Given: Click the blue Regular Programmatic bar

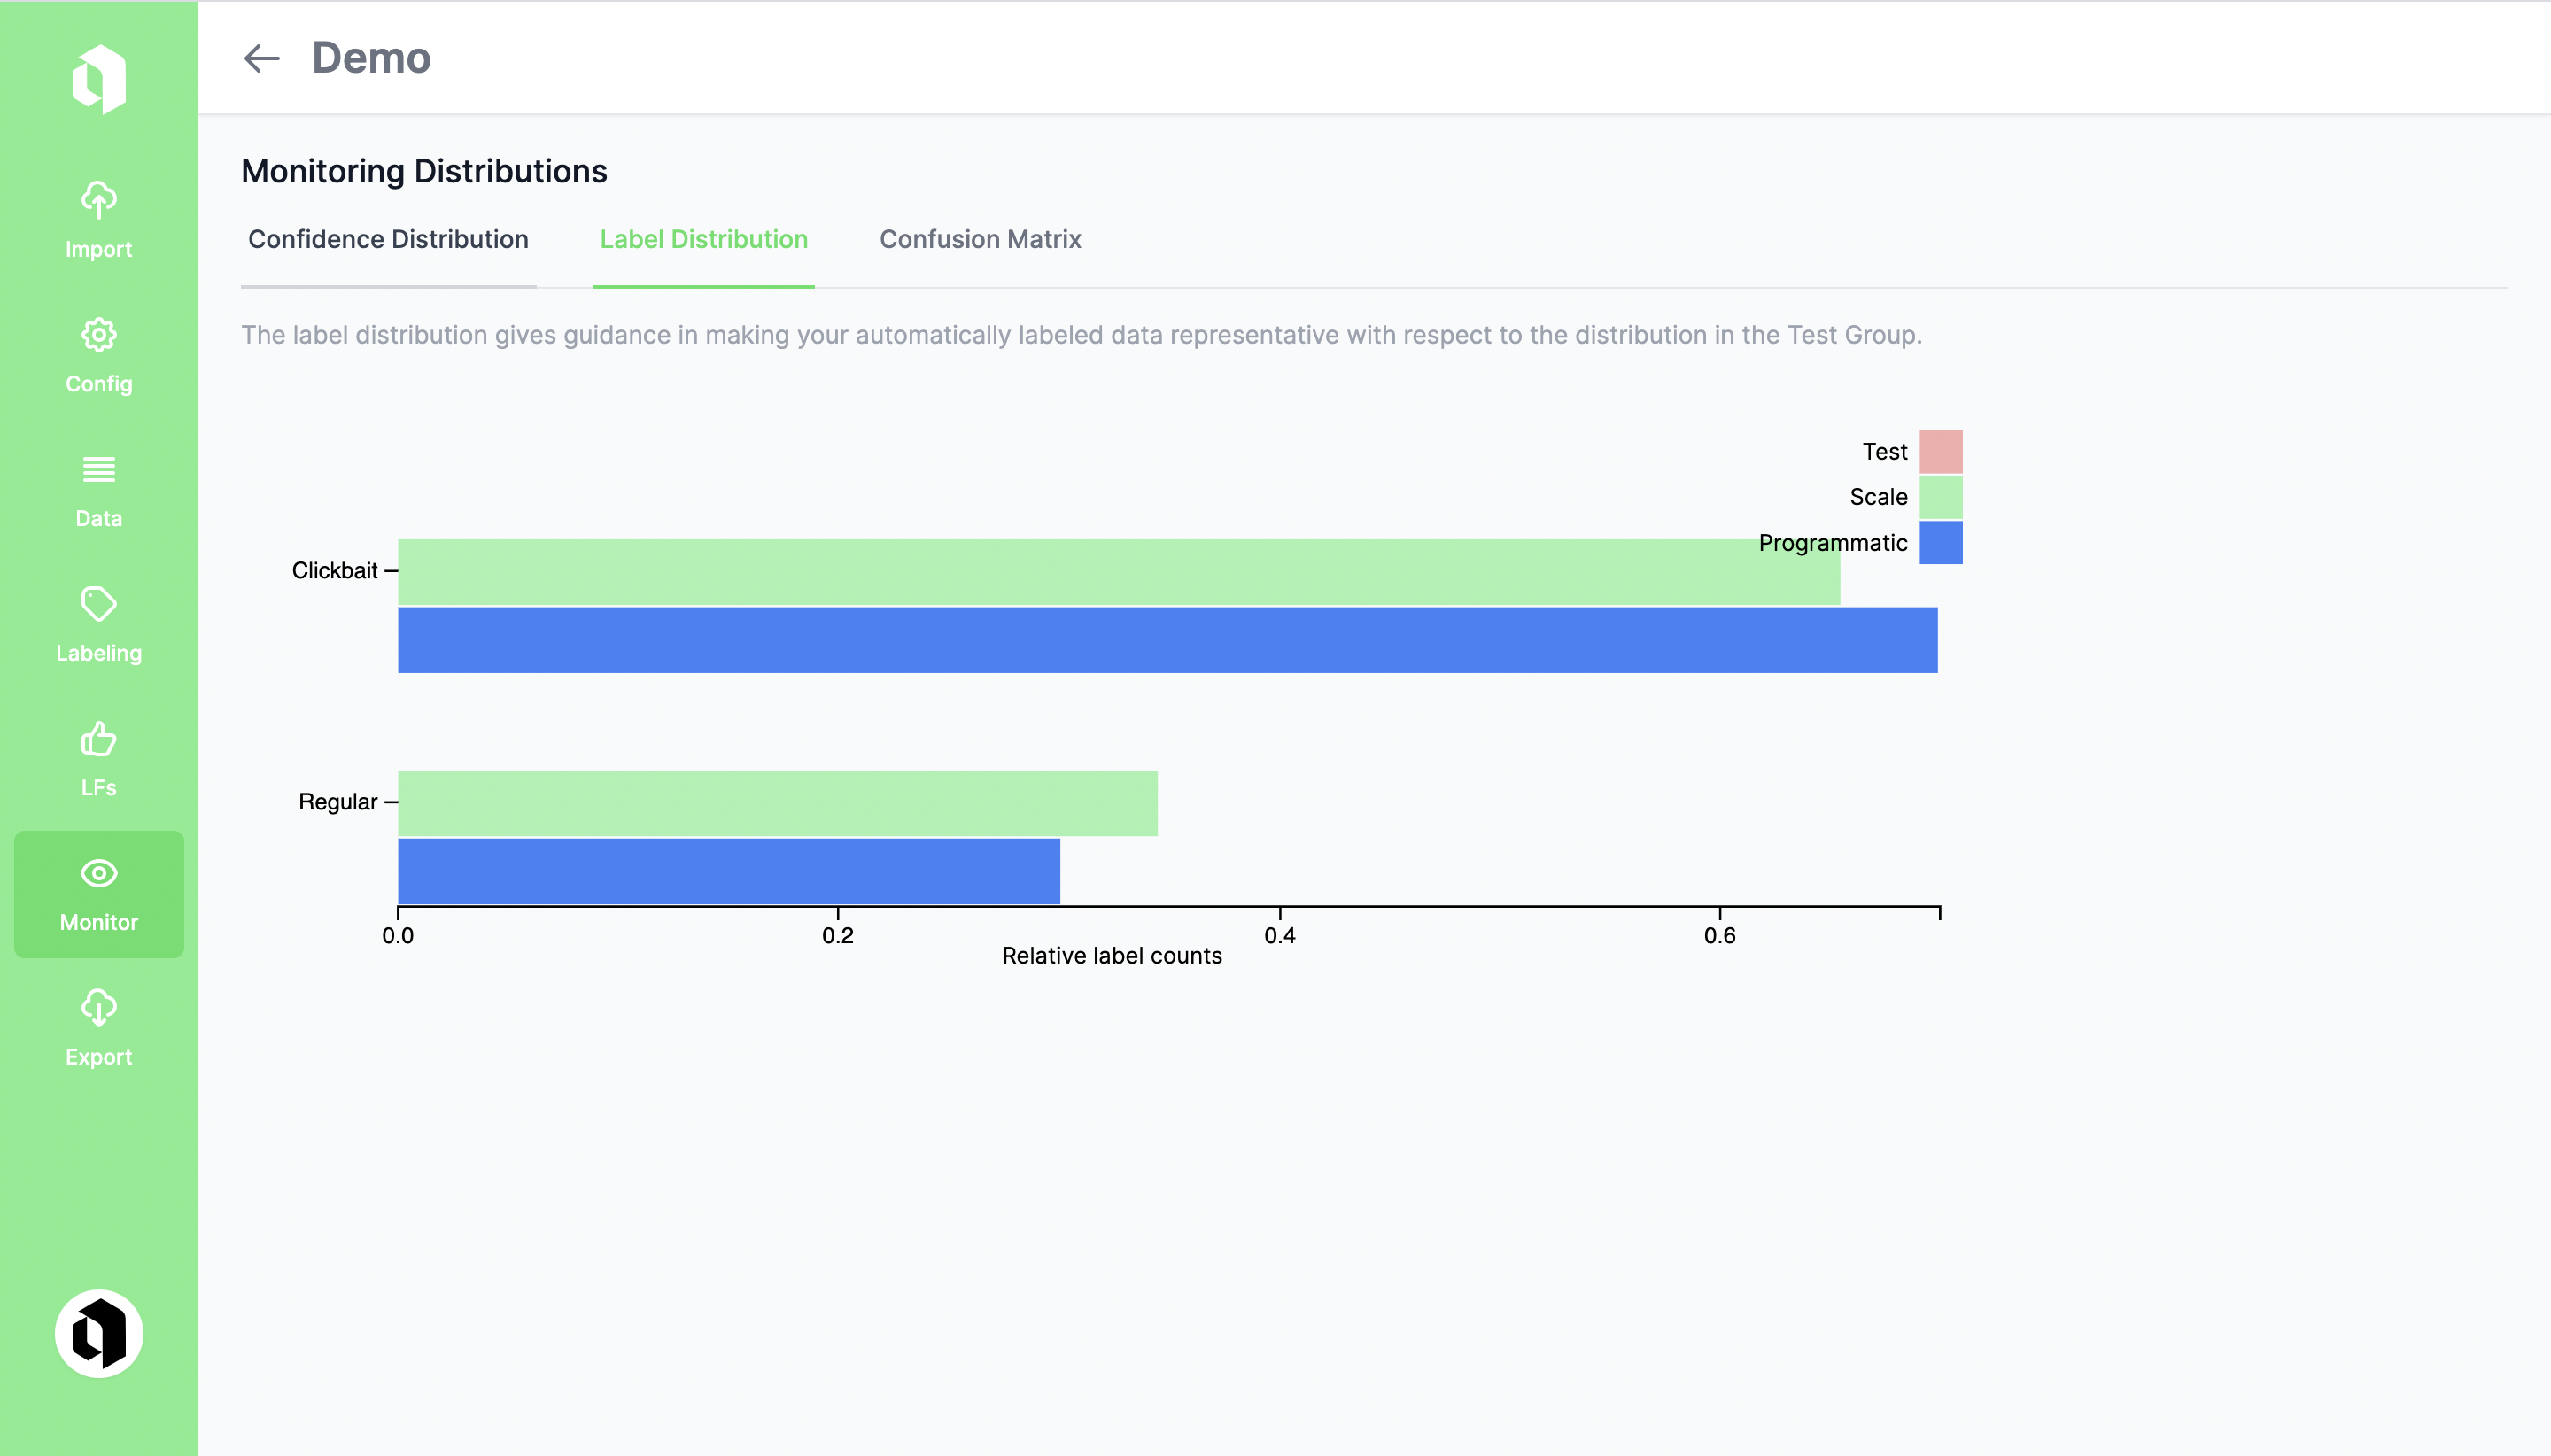Looking at the screenshot, I should pos(728,871).
